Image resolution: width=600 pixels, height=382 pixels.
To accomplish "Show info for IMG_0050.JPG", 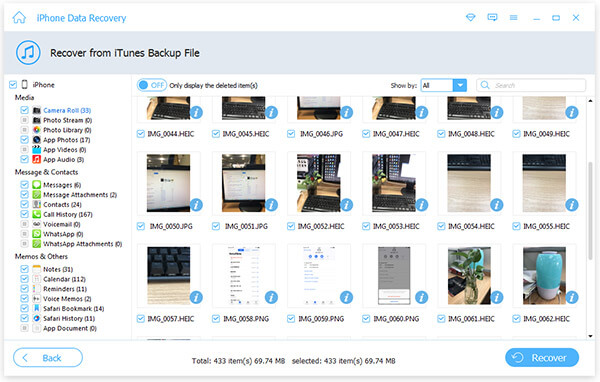I will (196, 205).
